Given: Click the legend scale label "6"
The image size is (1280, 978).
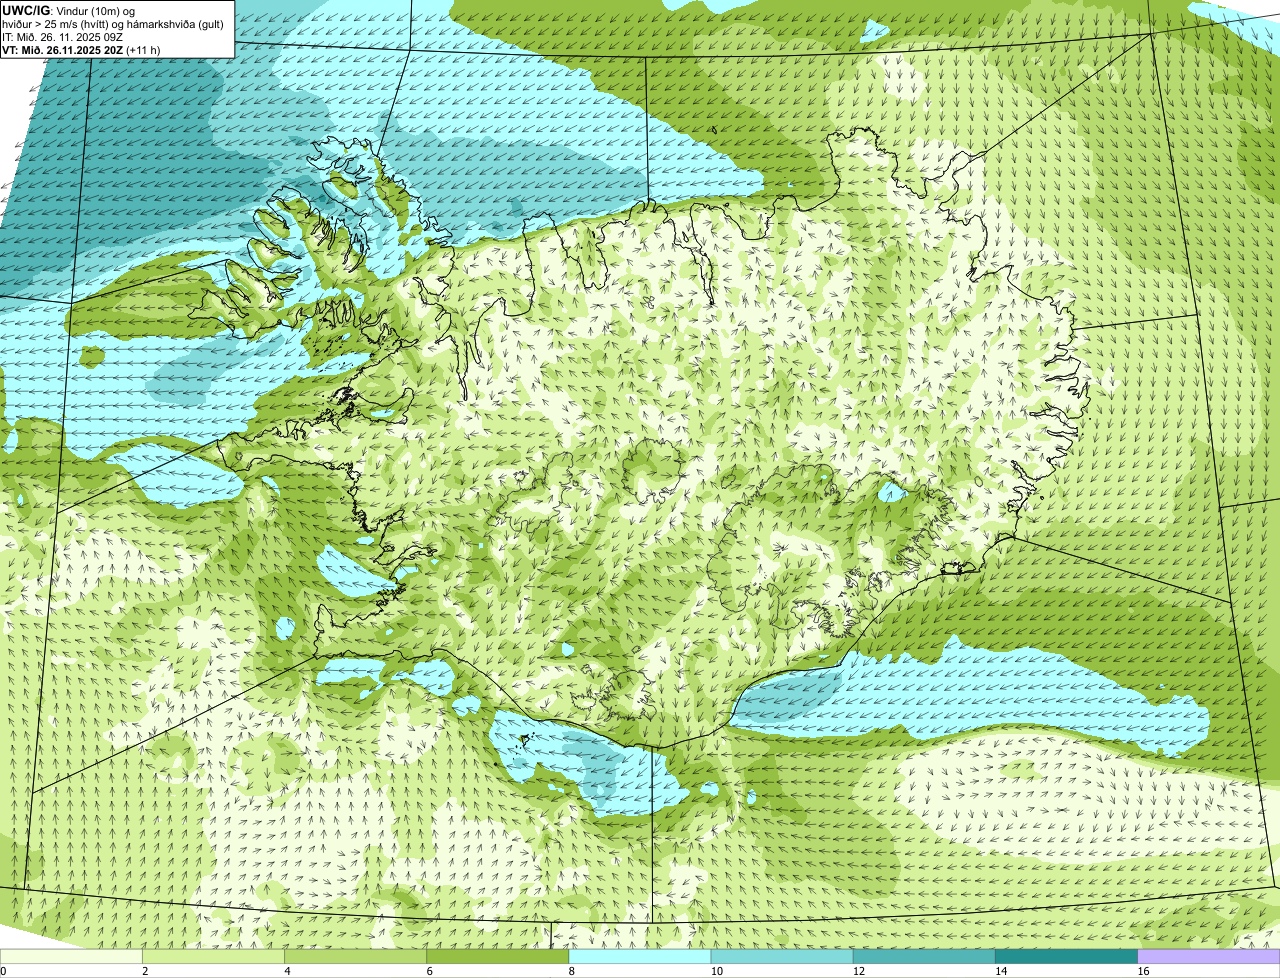Looking at the screenshot, I should pyautogui.click(x=429, y=971).
